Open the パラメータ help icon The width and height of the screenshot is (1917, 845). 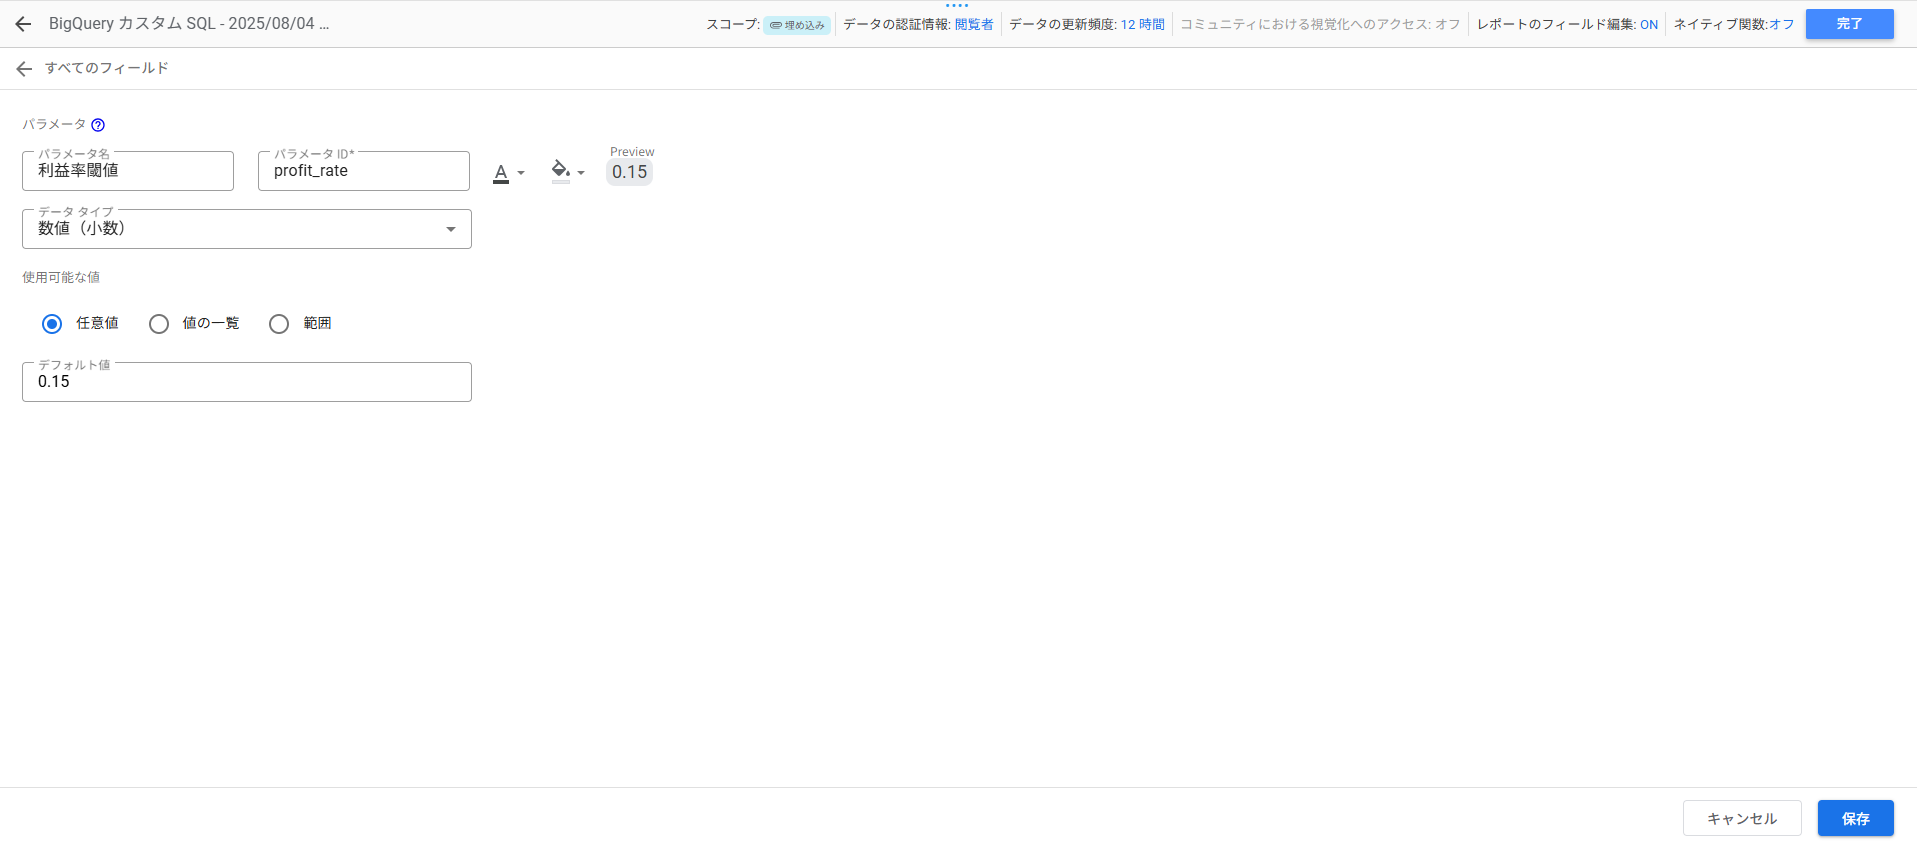point(98,125)
